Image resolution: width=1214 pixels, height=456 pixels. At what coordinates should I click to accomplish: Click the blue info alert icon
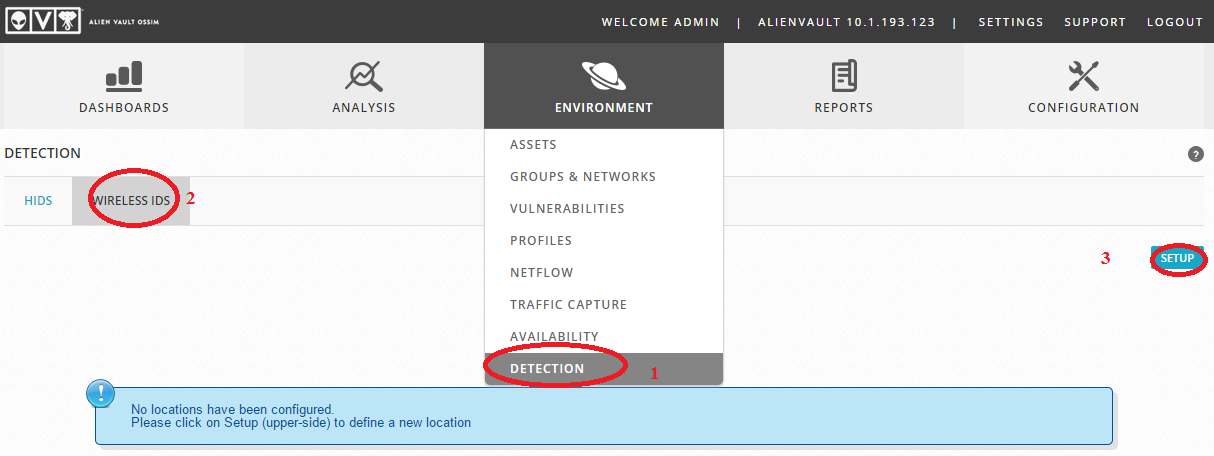[x=101, y=394]
